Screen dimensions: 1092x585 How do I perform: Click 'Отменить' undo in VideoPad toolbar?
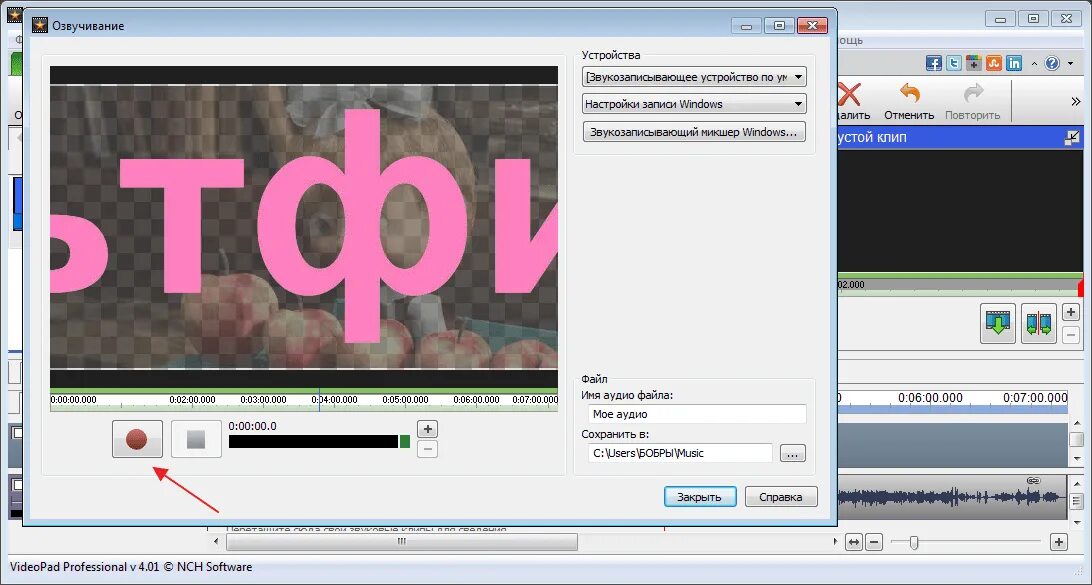point(909,102)
